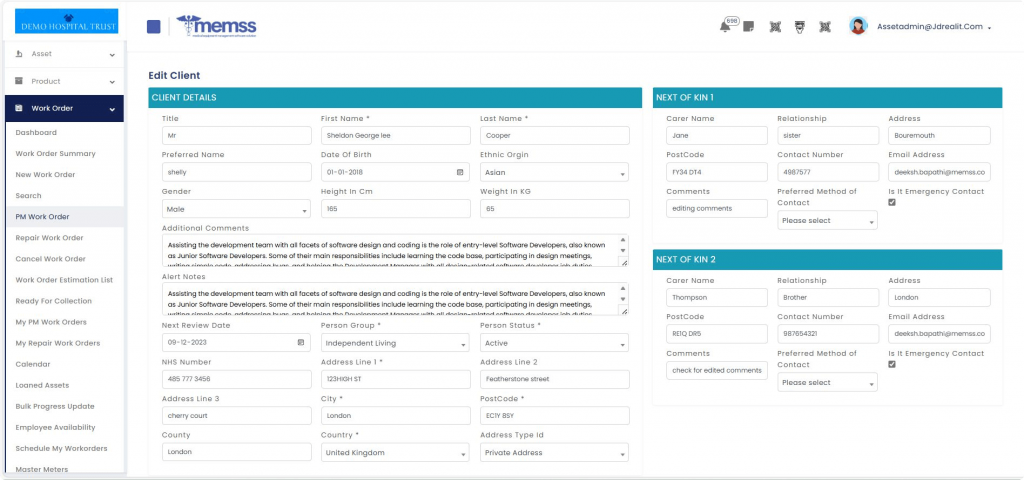Open the Ethnic Orgin dropdown
Screen dimensions: 1024x480
click(x=554, y=172)
